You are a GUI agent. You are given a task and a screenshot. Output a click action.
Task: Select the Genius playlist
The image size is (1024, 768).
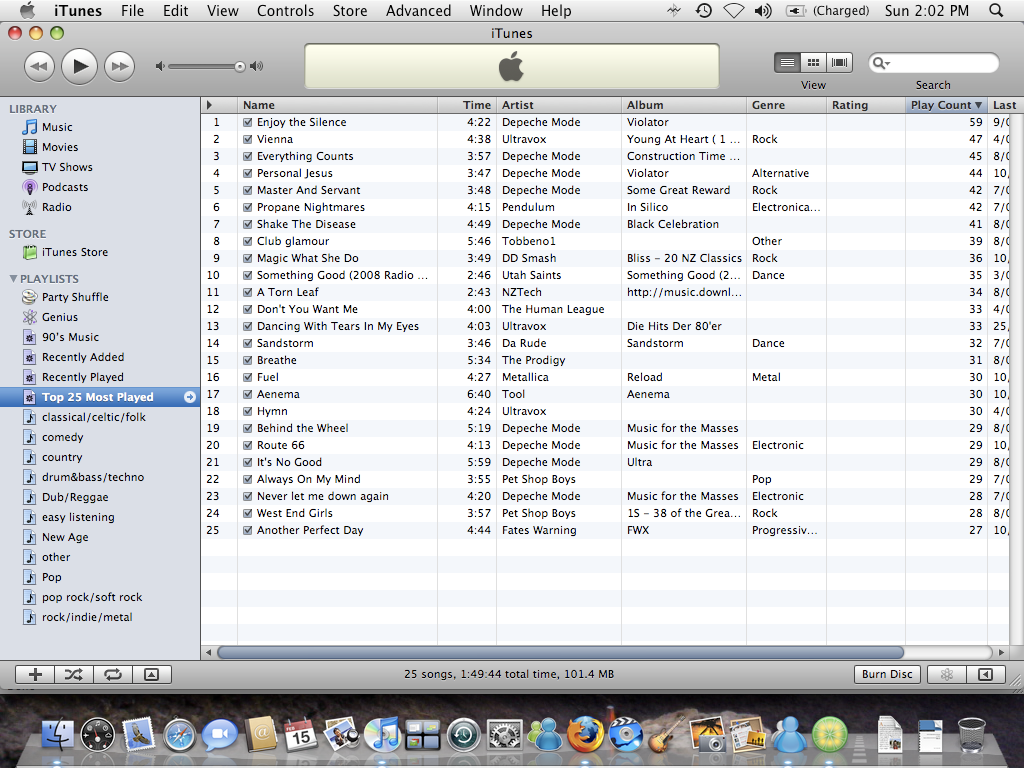point(100,317)
